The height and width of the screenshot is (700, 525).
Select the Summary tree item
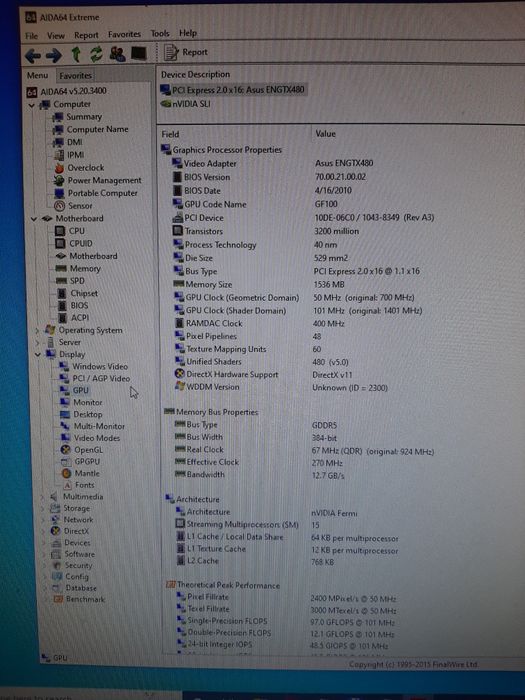coord(78,117)
